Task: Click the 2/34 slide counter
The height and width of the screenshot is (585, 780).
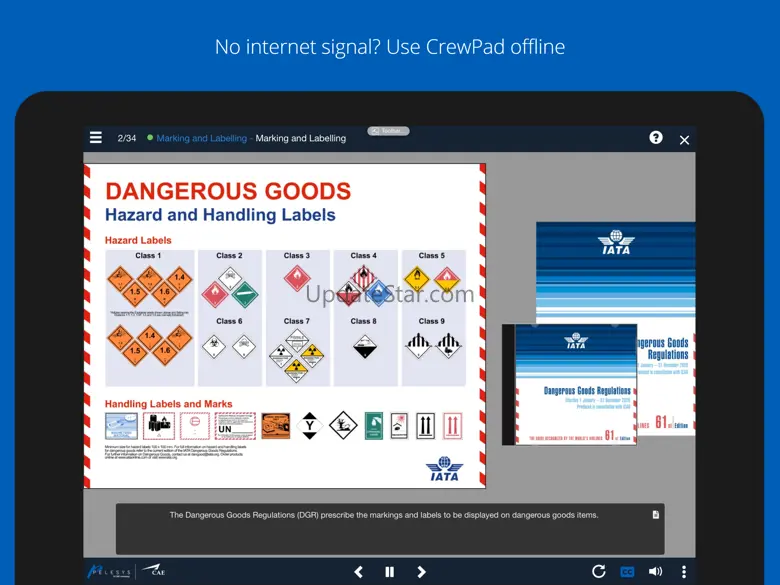Action: click(x=126, y=138)
